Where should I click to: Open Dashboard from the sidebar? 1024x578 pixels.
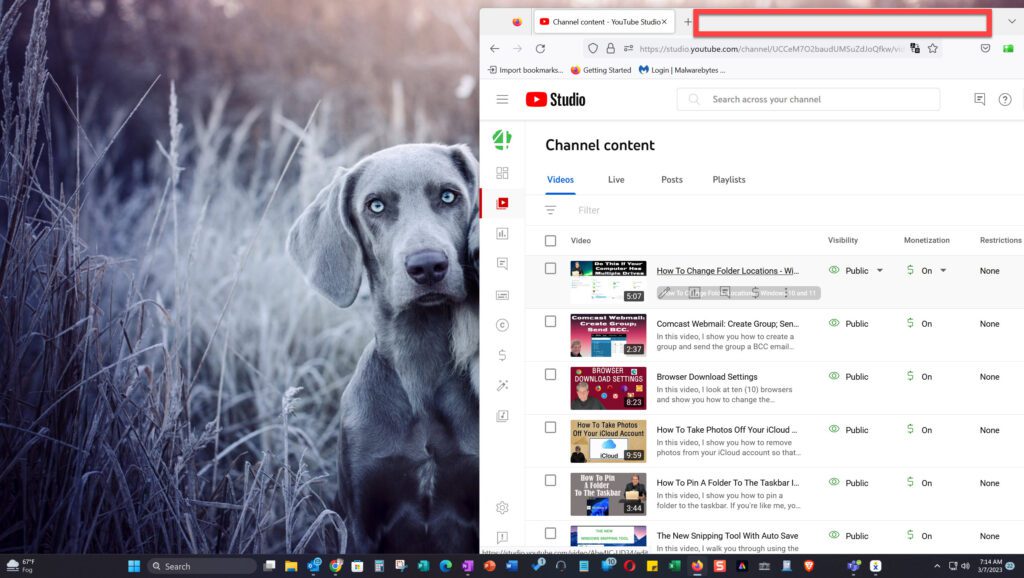tap(502, 172)
